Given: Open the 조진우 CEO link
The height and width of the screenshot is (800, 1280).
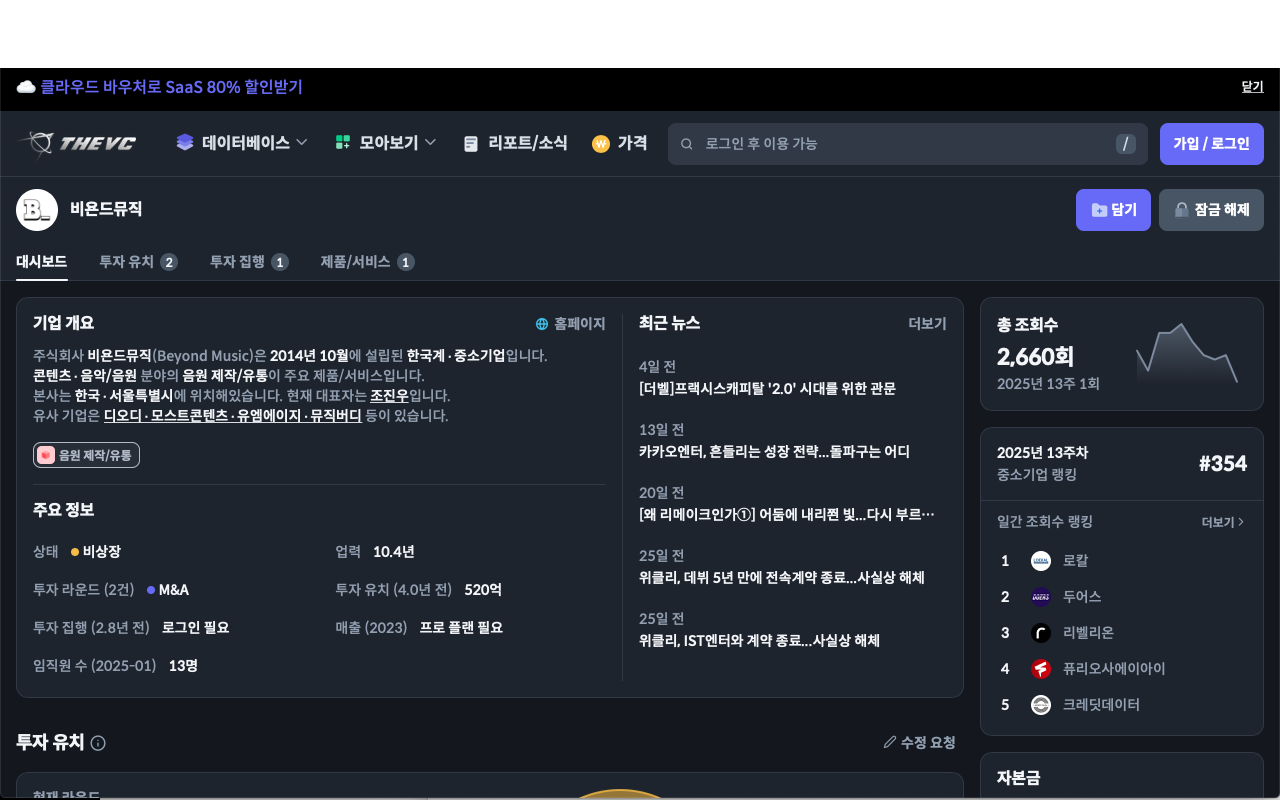Looking at the screenshot, I should pos(389,396).
